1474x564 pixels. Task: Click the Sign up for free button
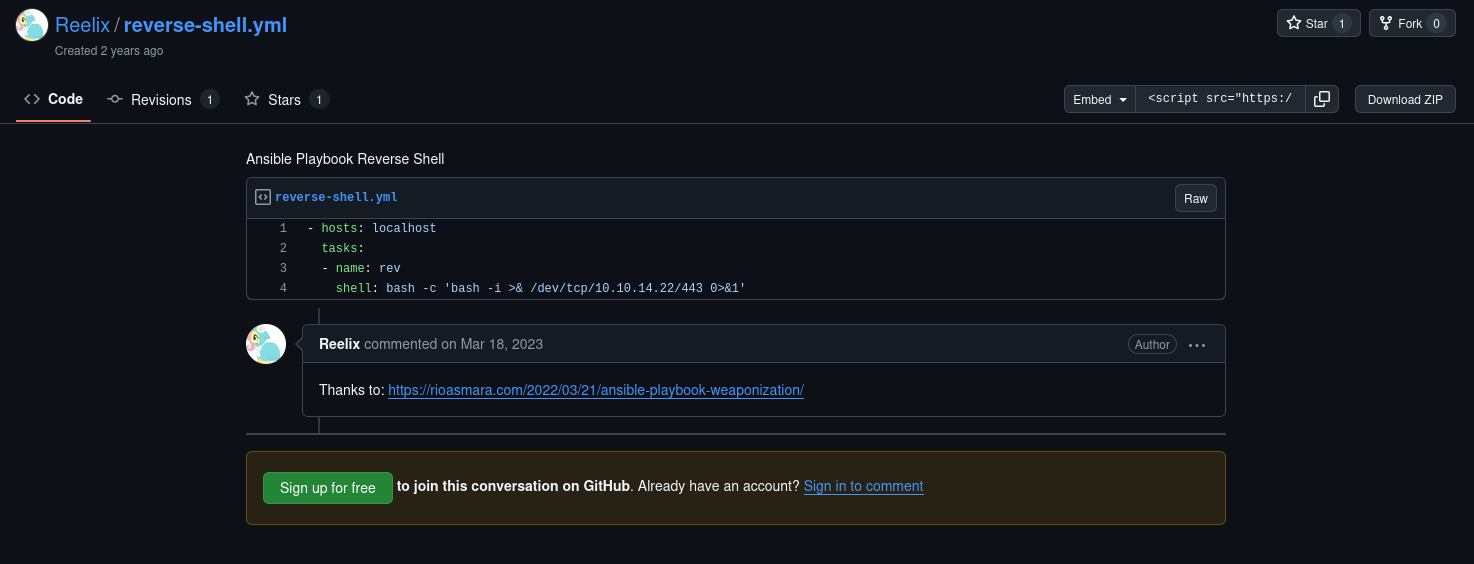coord(328,488)
